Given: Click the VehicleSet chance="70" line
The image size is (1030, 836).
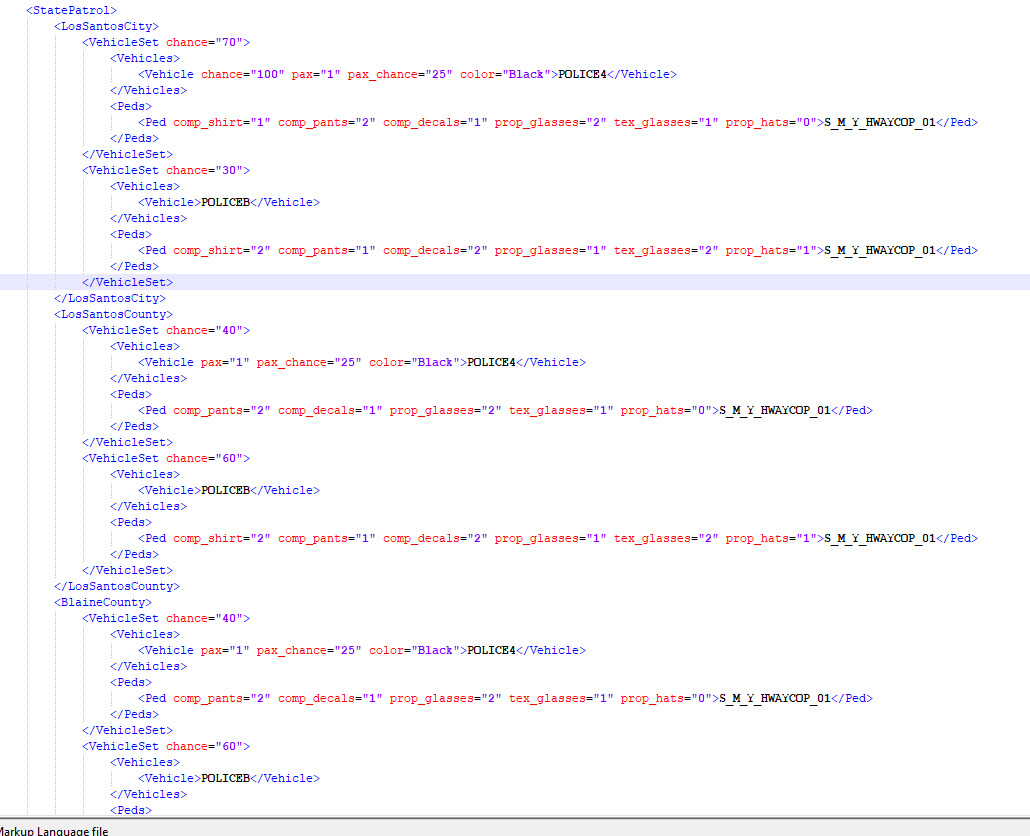Looking at the screenshot, I should tap(166, 42).
